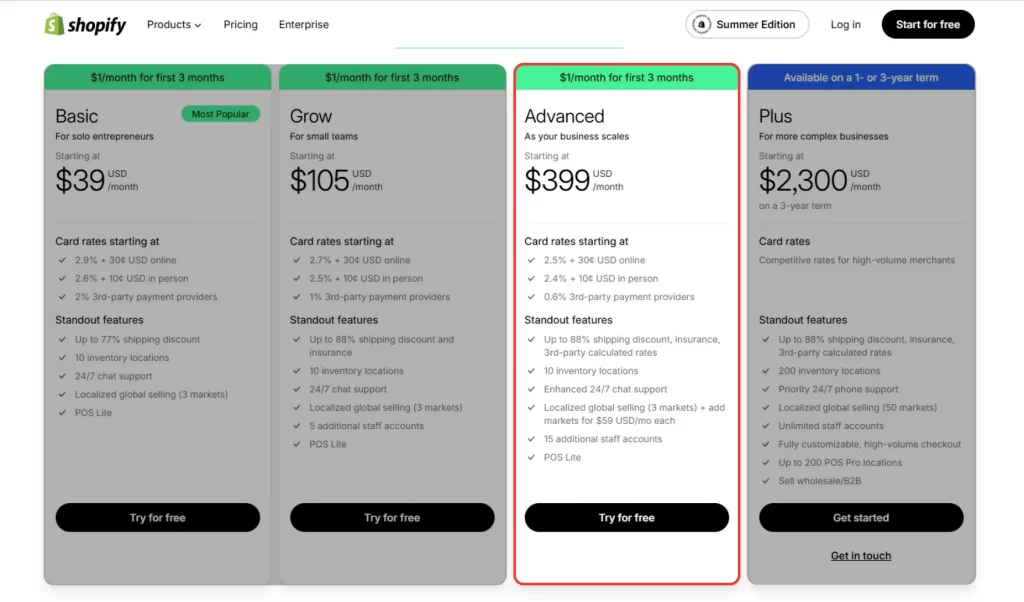Click the Shopify bag logo icon
The height and width of the screenshot is (602, 1024).
click(x=54, y=25)
